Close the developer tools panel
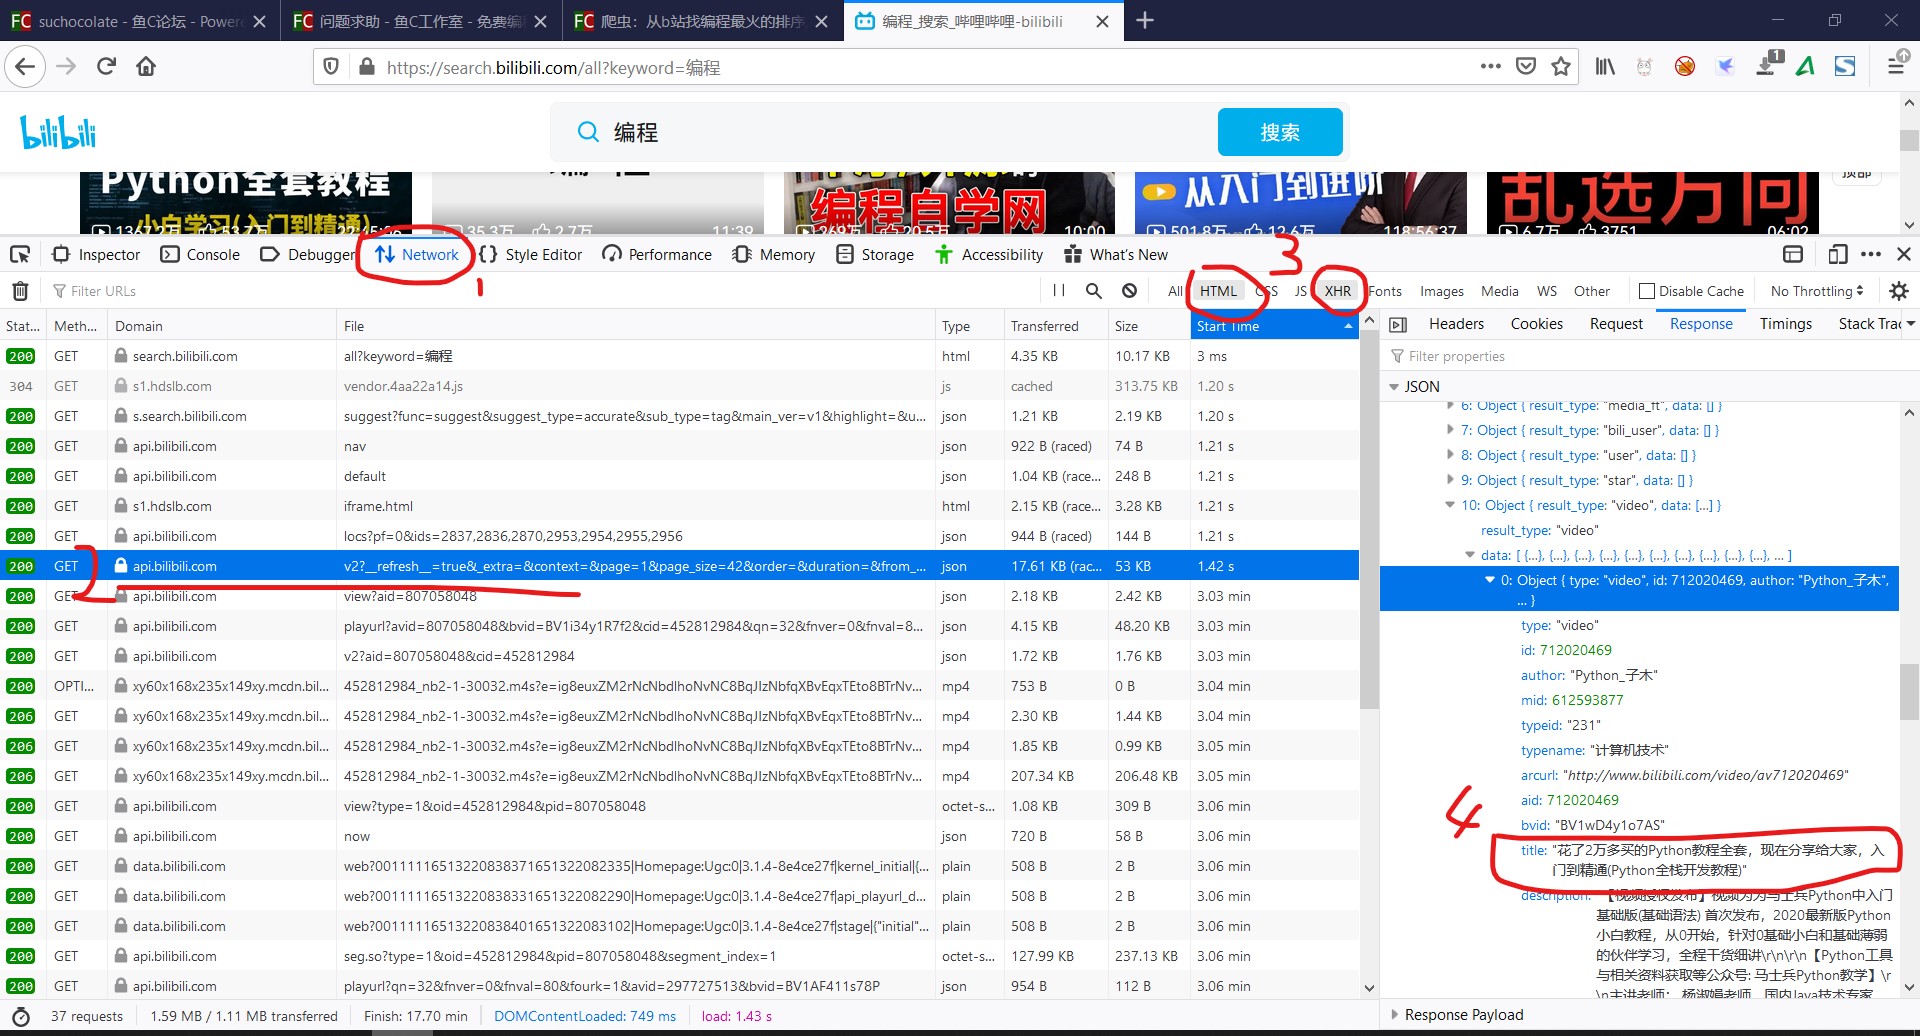The height and width of the screenshot is (1036, 1920). point(1904,255)
